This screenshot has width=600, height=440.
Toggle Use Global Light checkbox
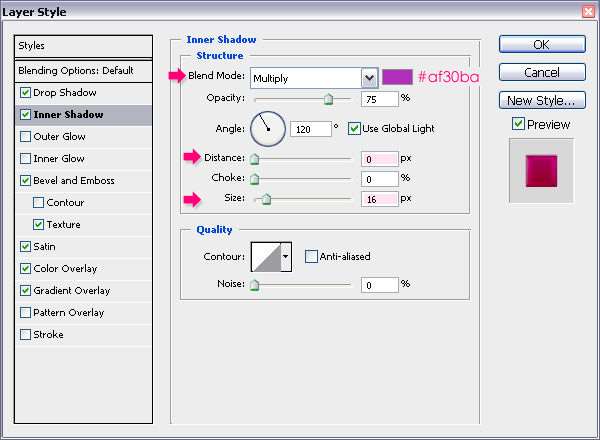coord(354,129)
